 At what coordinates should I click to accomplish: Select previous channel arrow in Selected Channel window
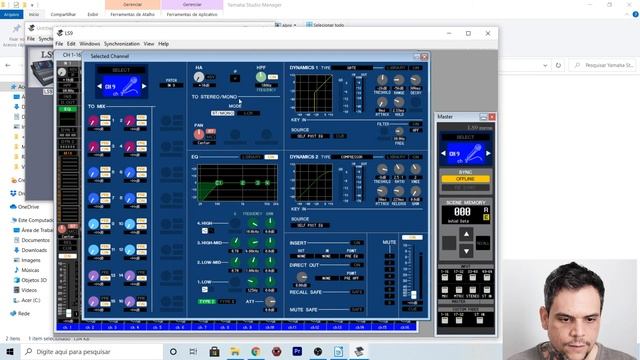tap(99, 86)
